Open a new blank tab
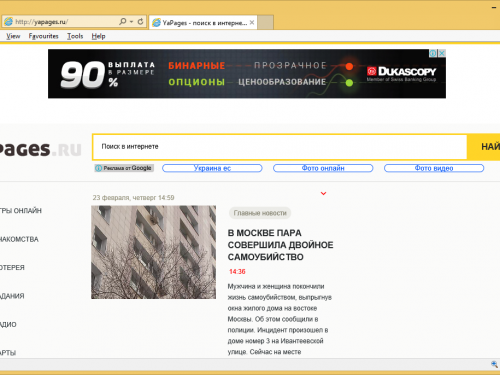Viewport: 500px width, 375px height. tap(265, 23)
